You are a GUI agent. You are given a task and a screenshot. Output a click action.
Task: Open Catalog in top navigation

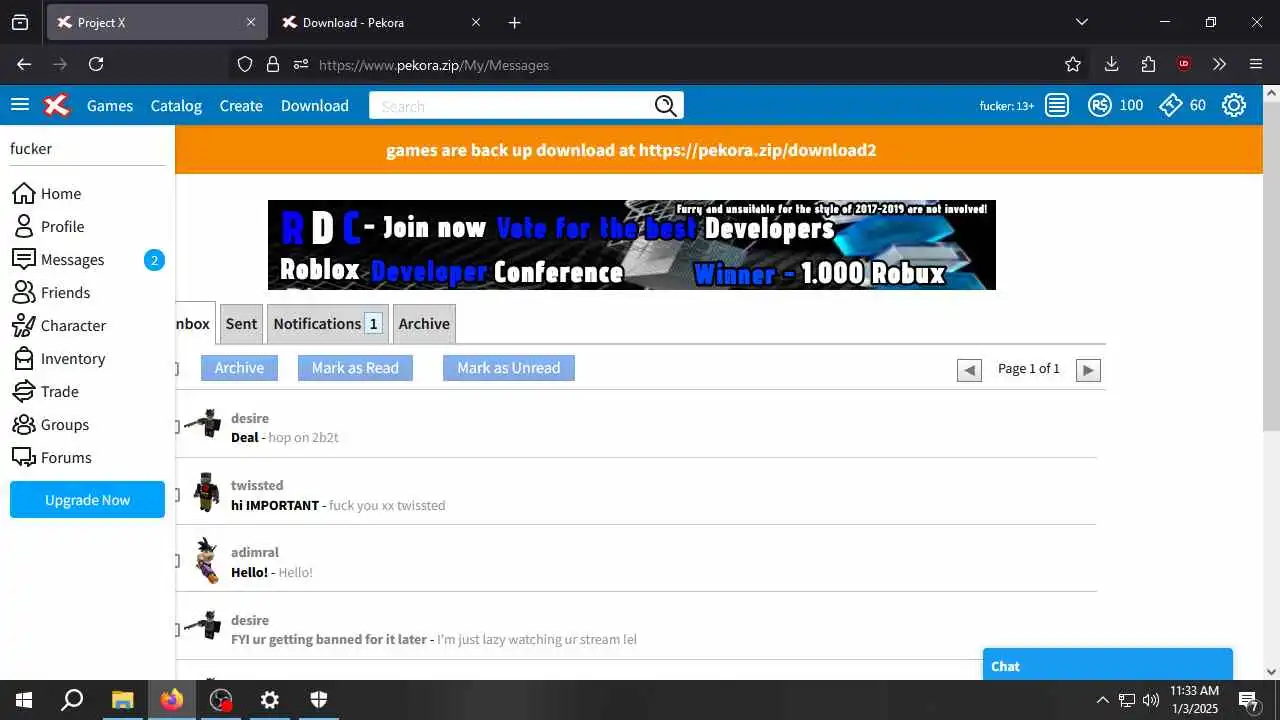point(176,106)
